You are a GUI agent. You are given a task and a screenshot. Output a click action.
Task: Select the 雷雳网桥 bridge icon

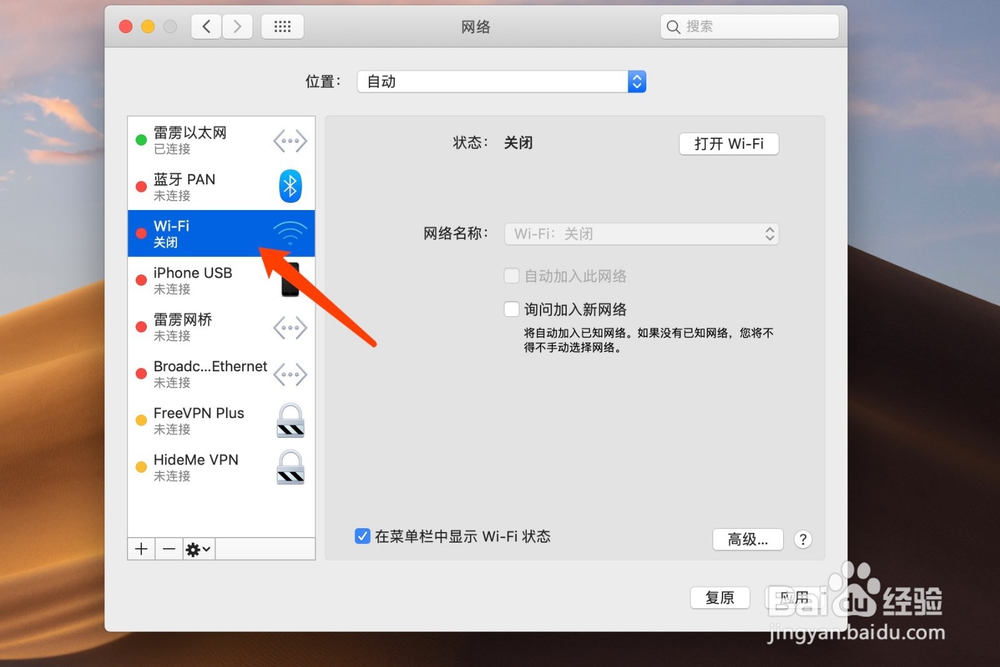[289, 327]
